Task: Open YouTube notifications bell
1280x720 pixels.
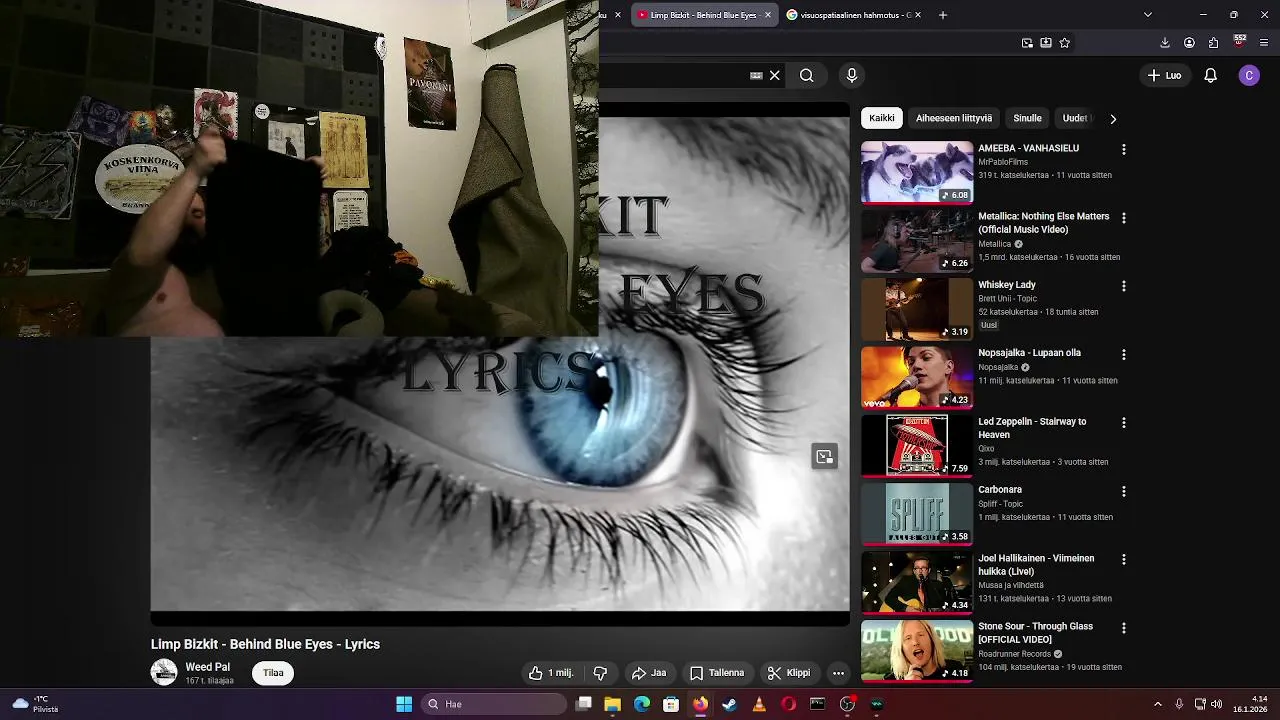Action: click(1210, 75)
